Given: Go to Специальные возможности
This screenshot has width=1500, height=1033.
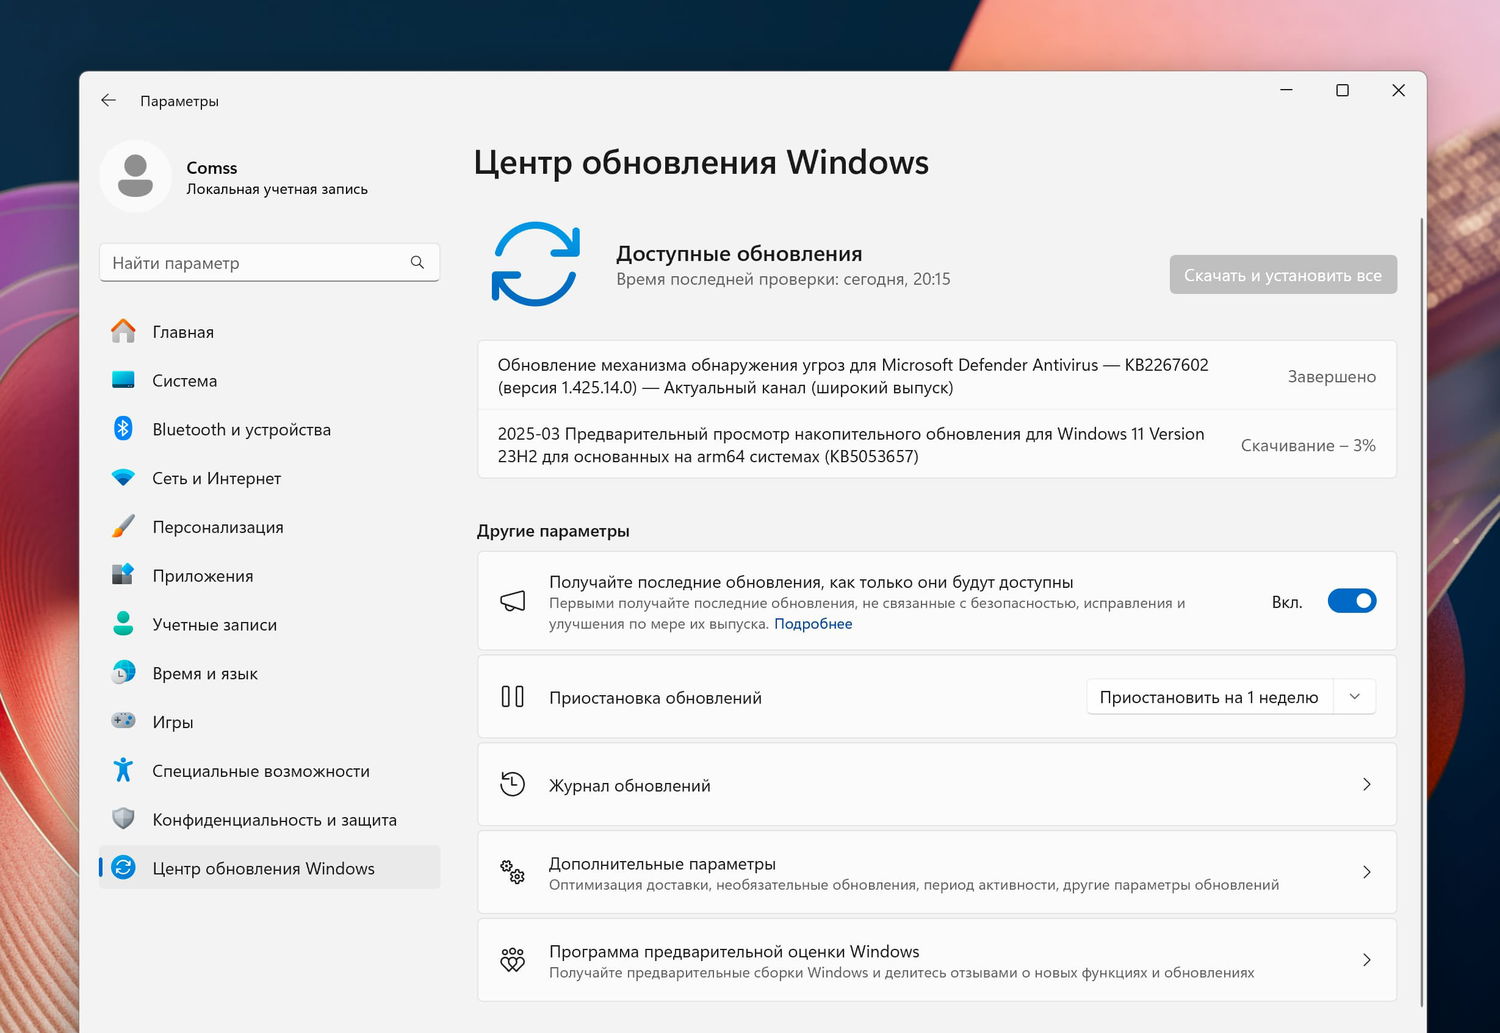Looking at the screenshot, I should (270, 771).
